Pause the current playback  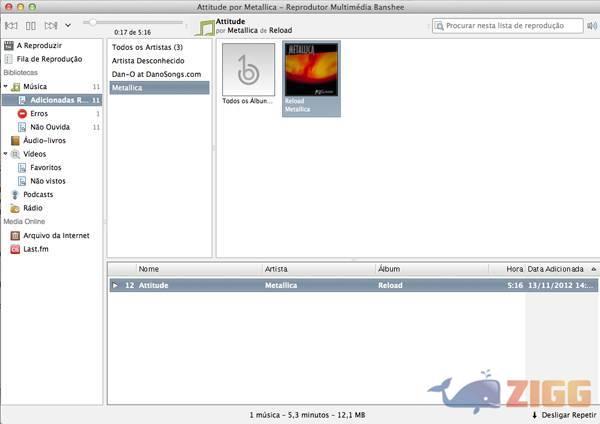[31, 26]
